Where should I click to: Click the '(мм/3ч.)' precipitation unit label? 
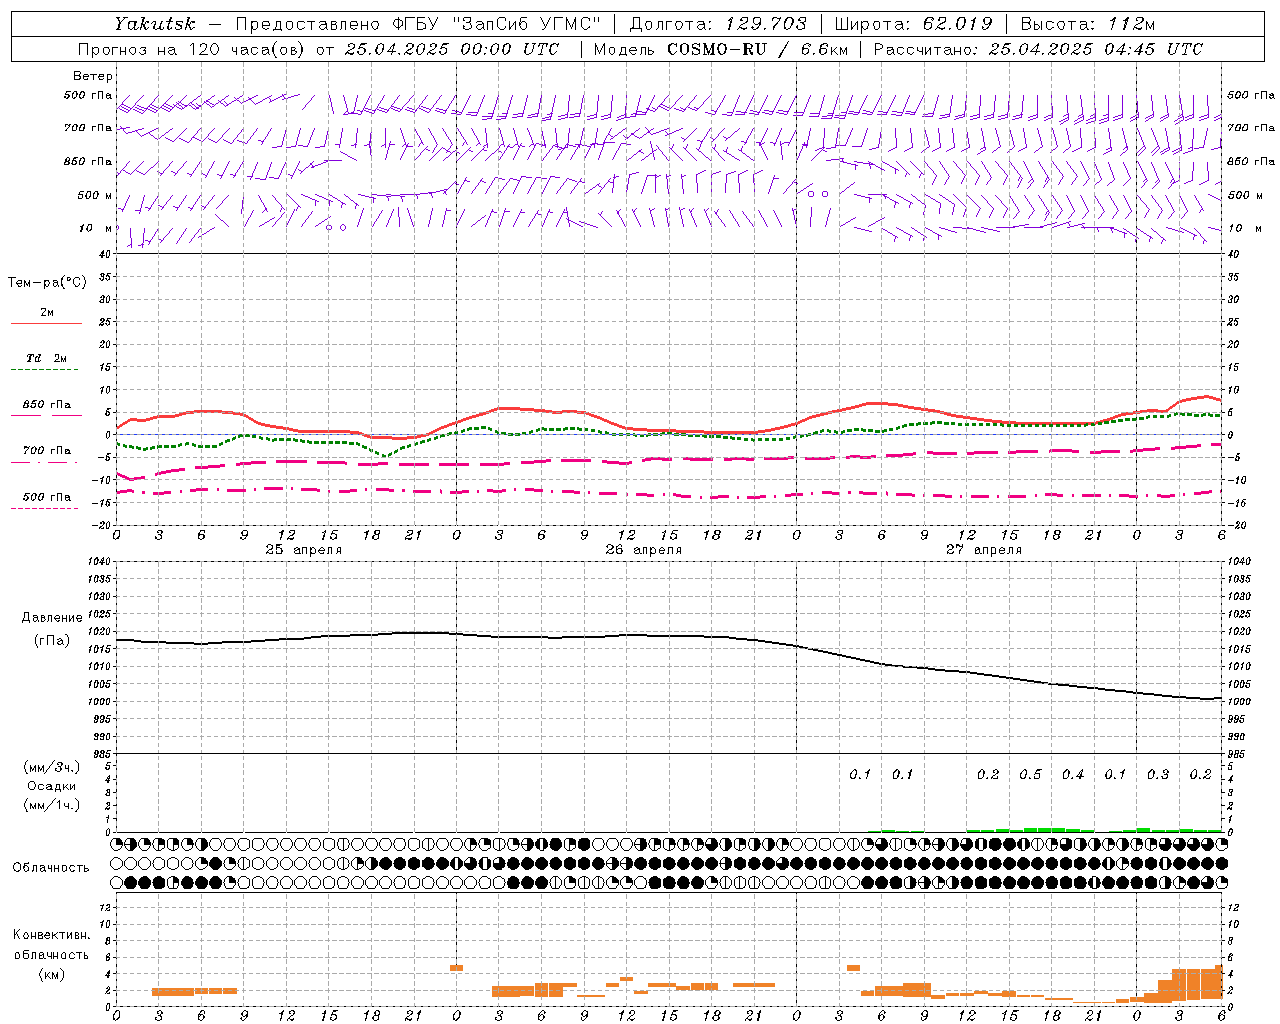coord(52,767)
